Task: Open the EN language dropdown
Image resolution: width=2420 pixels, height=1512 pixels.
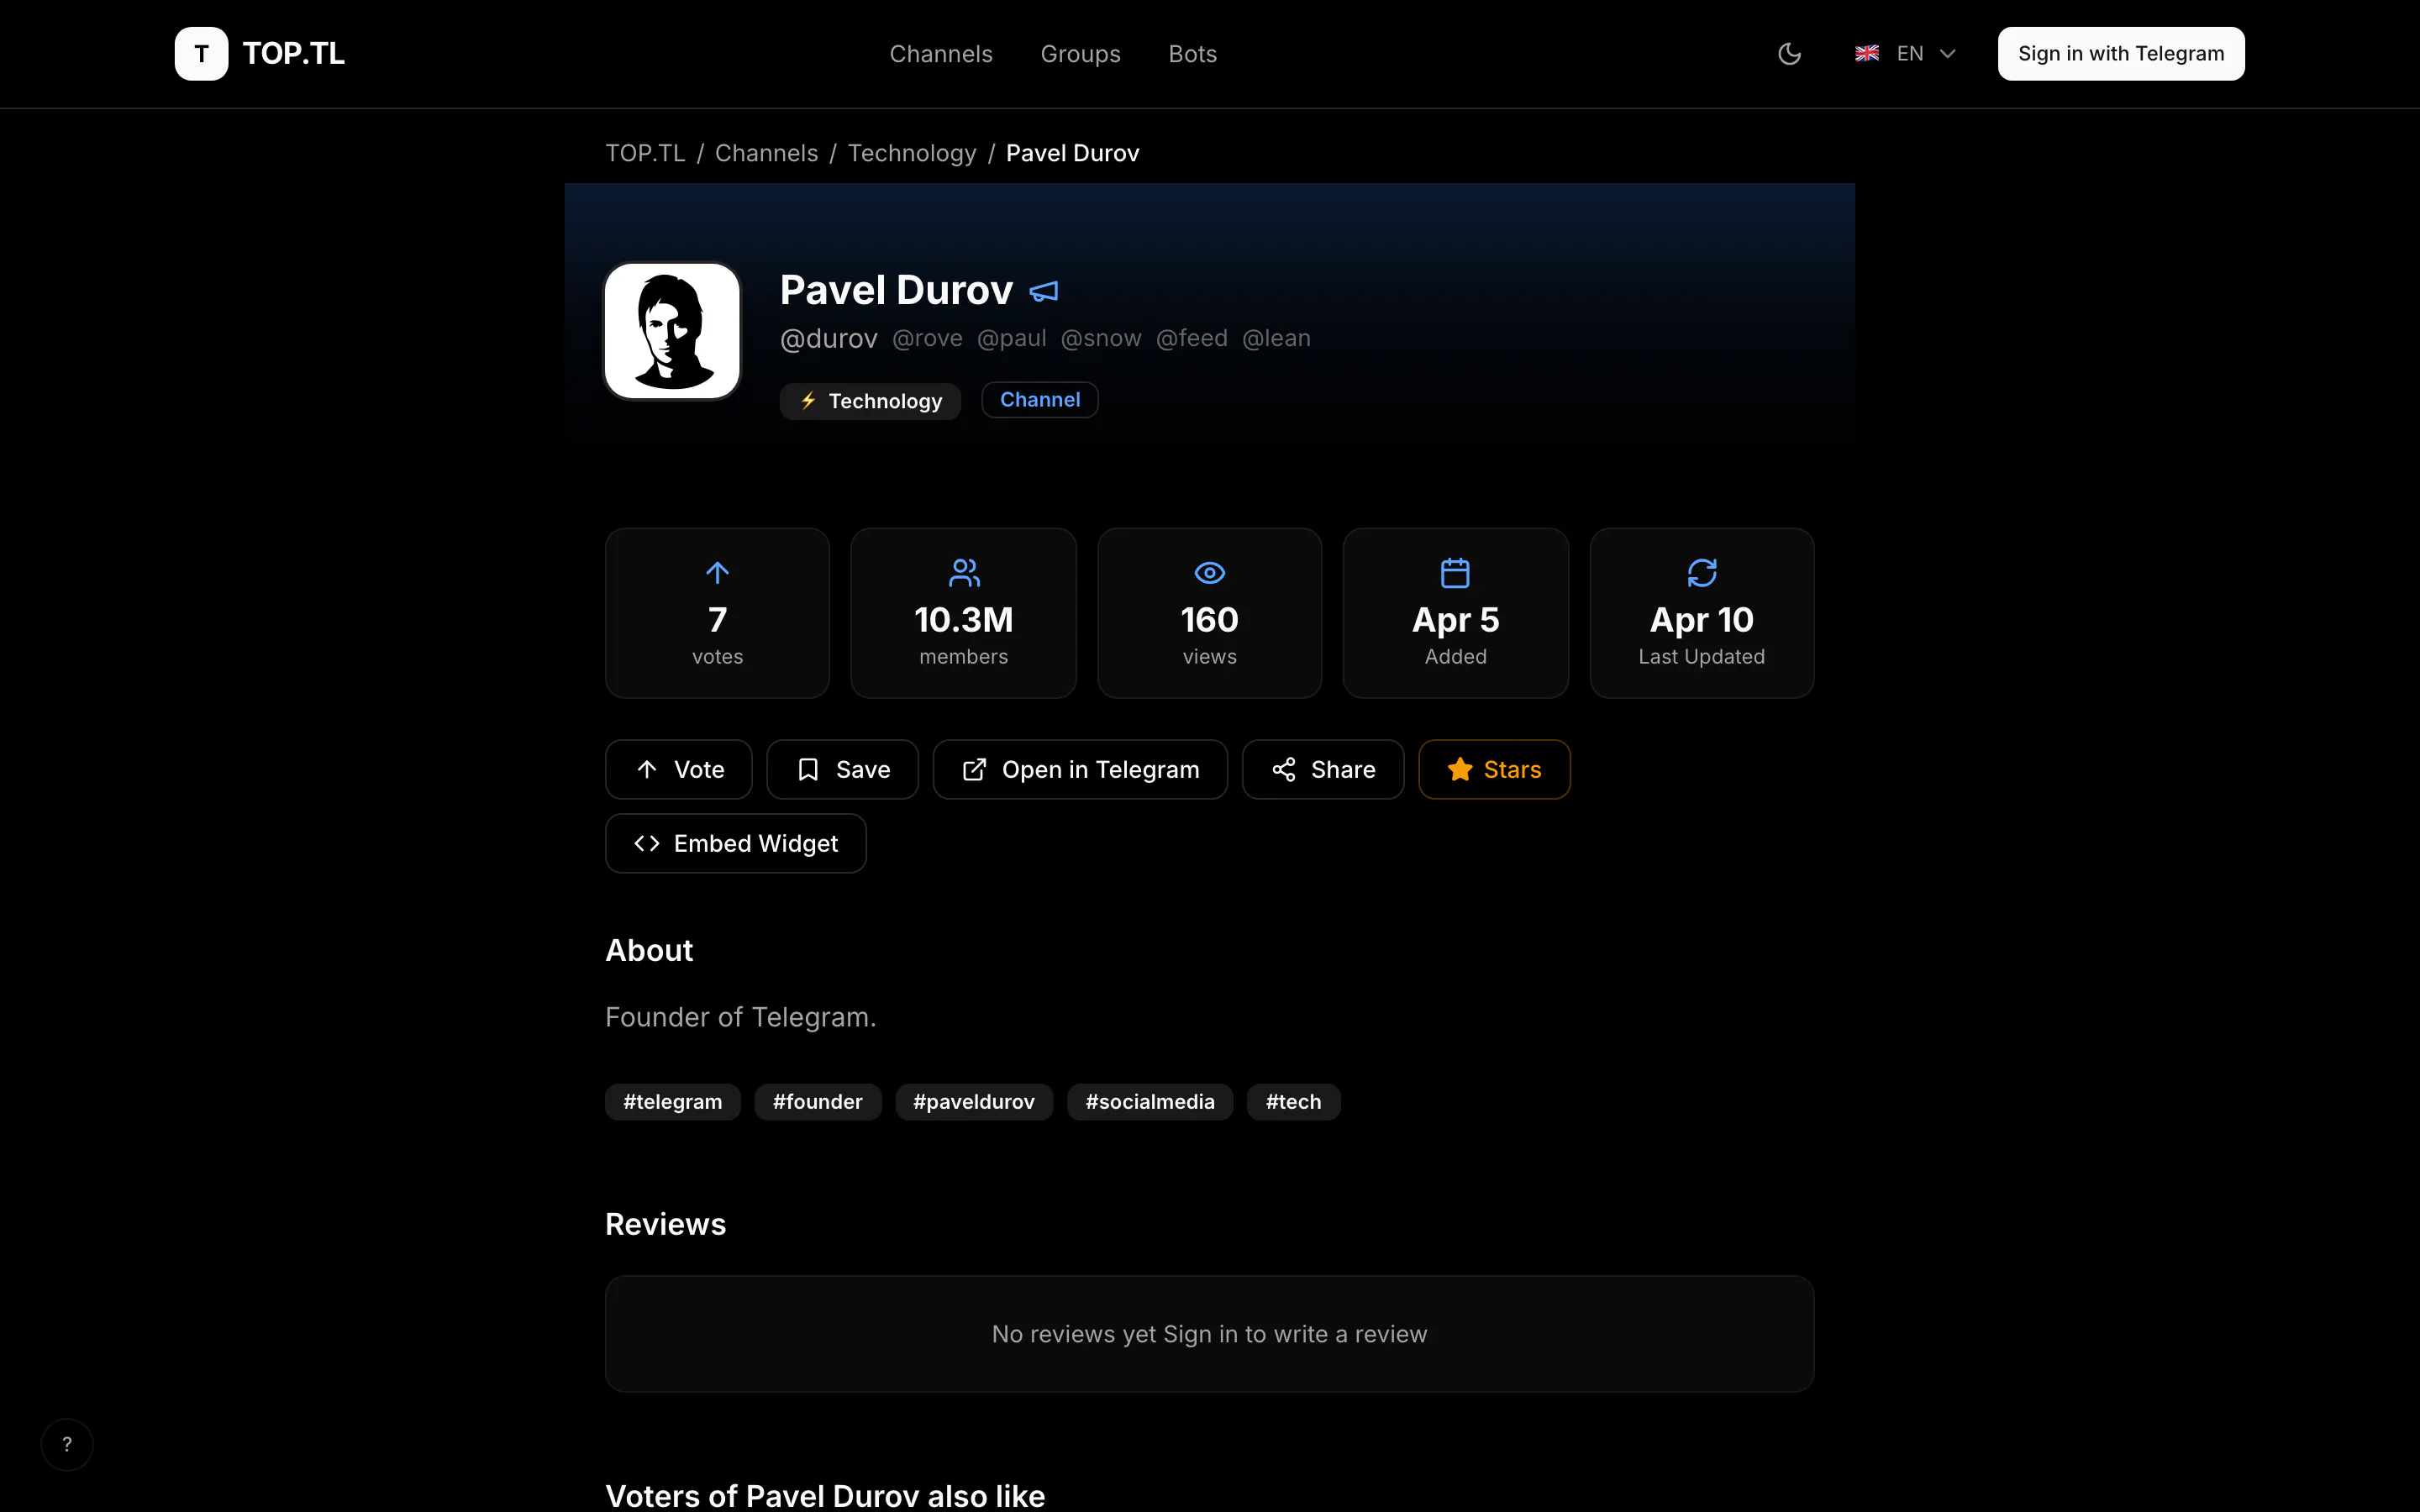Action: [x=1905, y=54]
